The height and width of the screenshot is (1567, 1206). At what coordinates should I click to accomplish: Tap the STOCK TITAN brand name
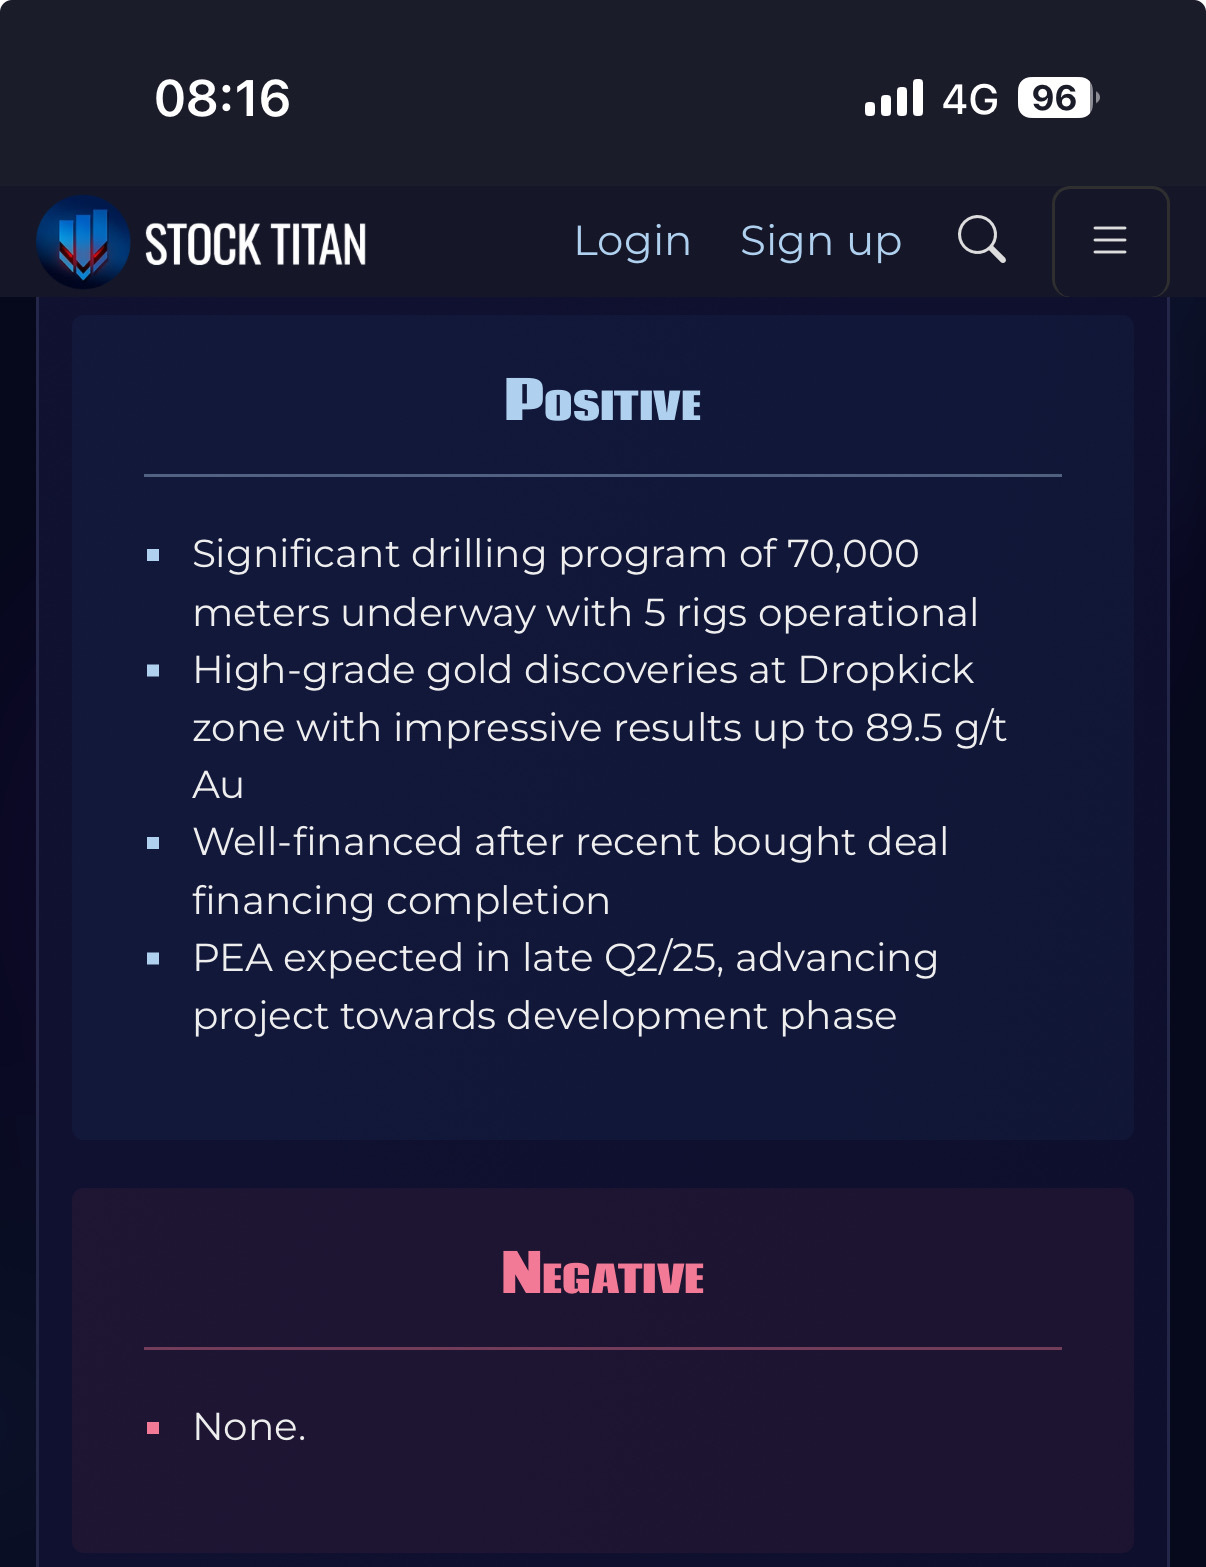256,245
